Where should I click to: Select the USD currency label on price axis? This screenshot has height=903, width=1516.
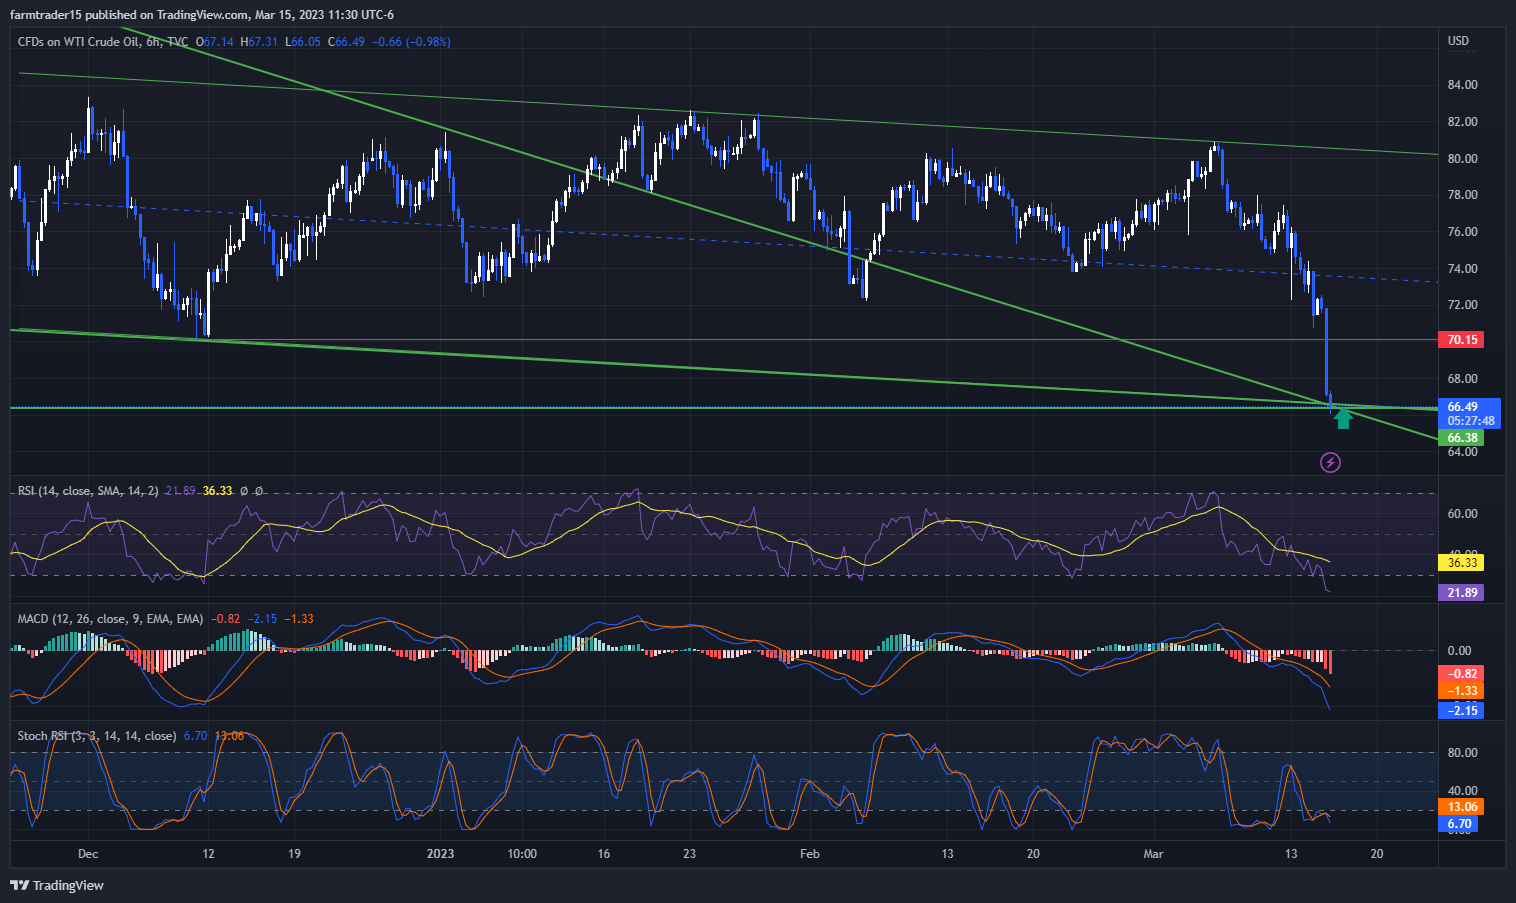(1458, 41)
